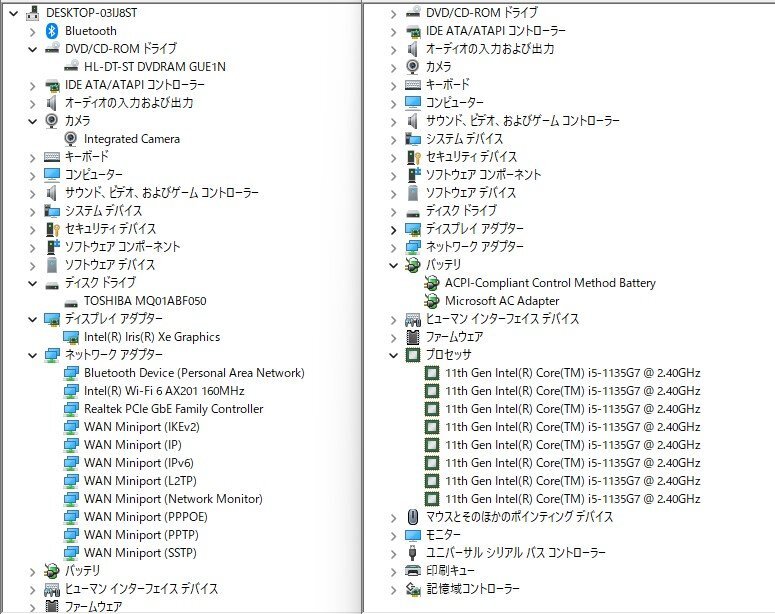Click the DESKTOP-03IJ8ST computer root icon

click(33, 13)
